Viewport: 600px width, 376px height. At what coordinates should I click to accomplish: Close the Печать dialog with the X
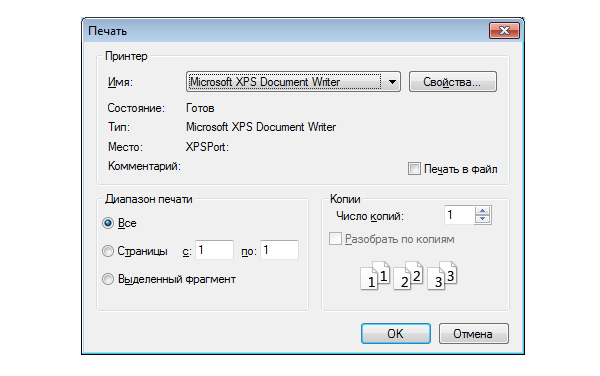pyautogui.click(x=504, y=30)
